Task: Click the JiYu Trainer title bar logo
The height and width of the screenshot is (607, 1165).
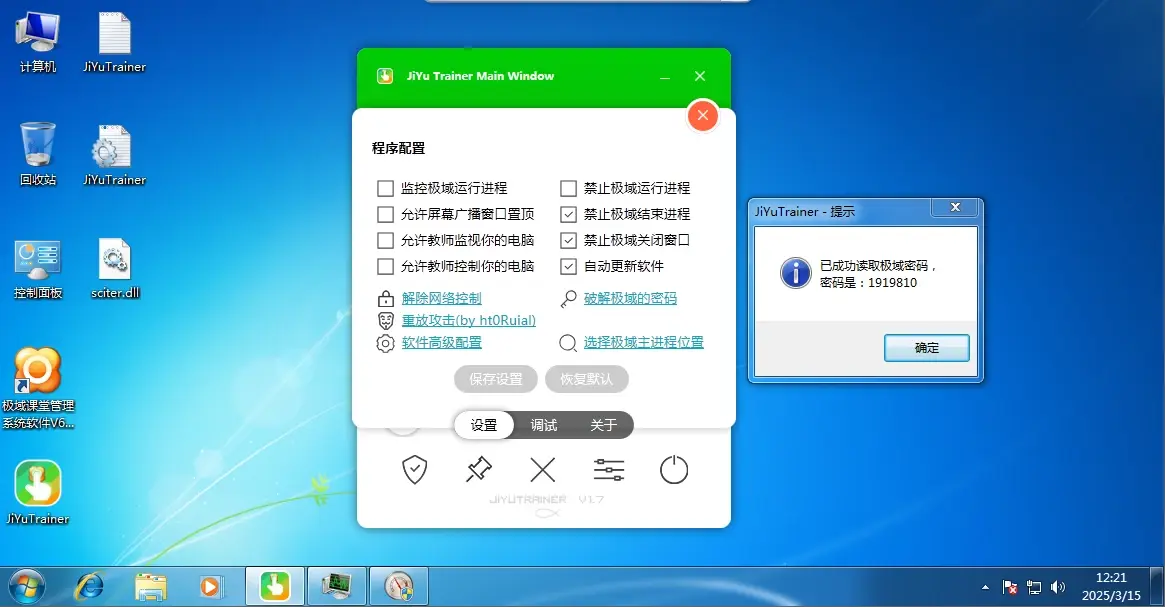Action: click(385, 76)
